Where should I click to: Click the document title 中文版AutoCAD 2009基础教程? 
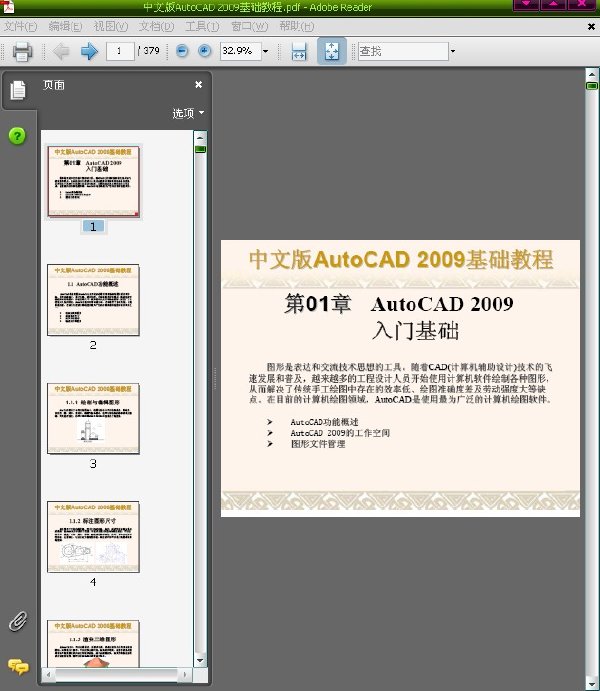[x=400, y=259]
